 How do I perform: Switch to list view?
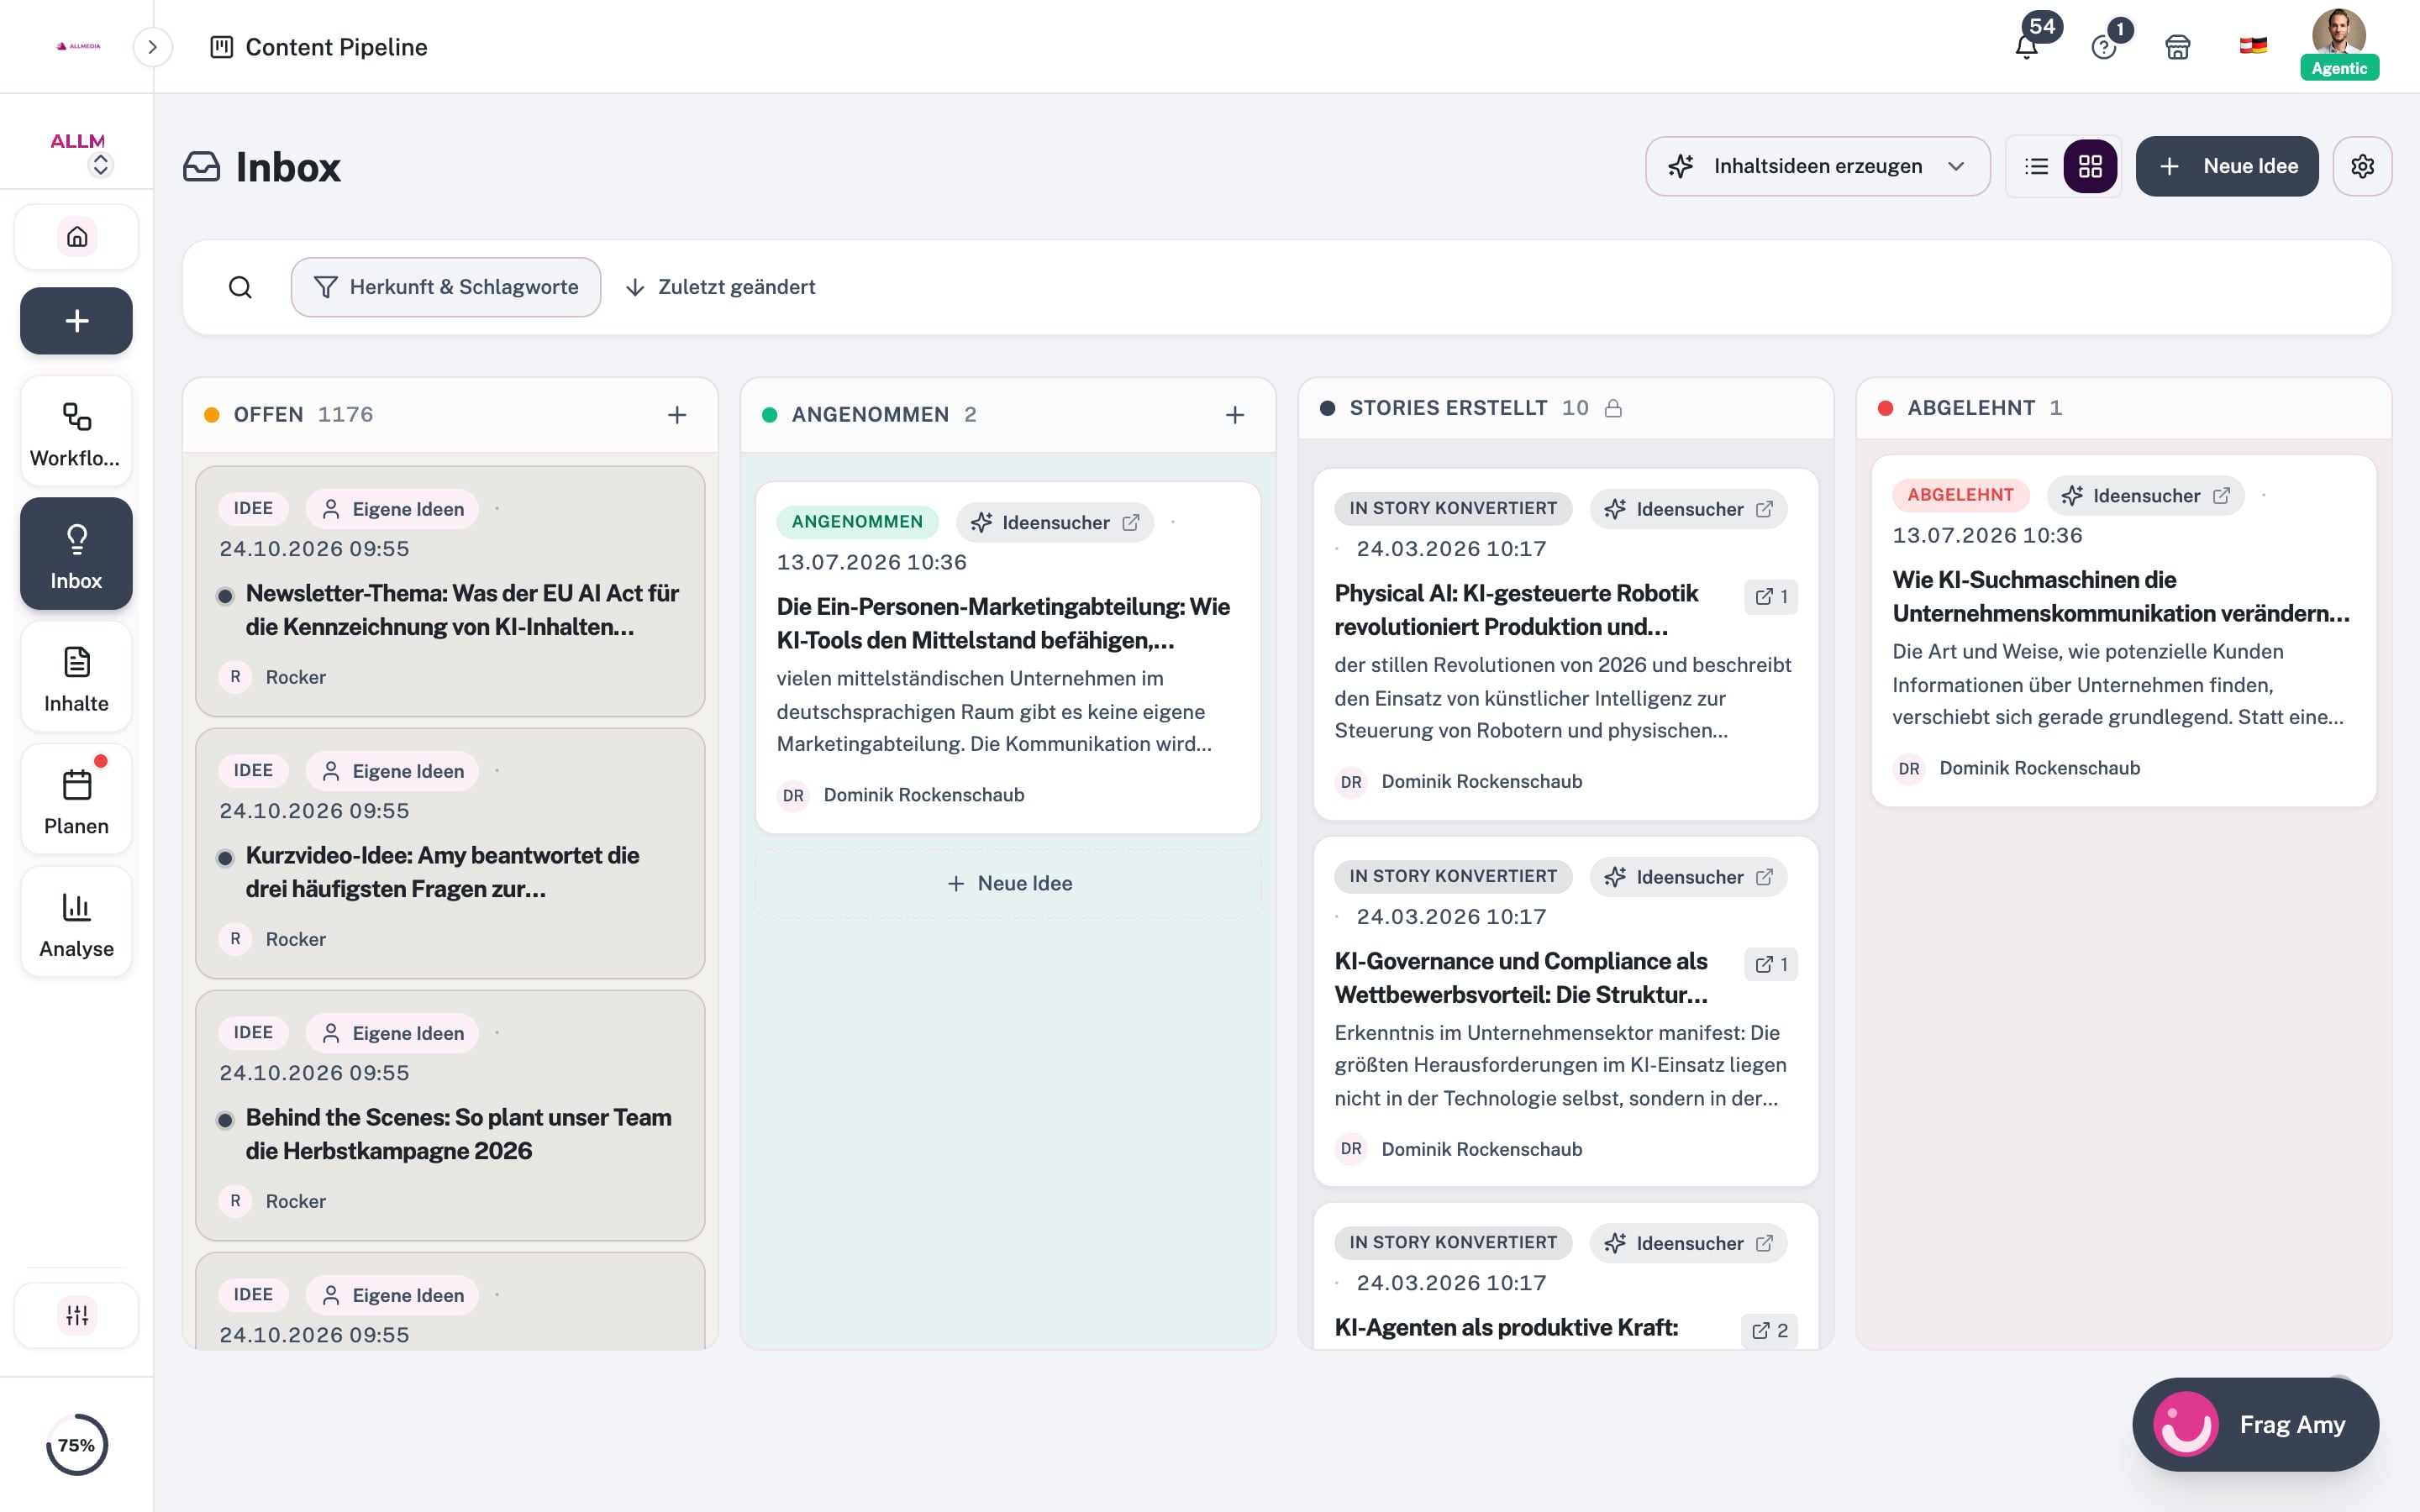[2037, 166]
